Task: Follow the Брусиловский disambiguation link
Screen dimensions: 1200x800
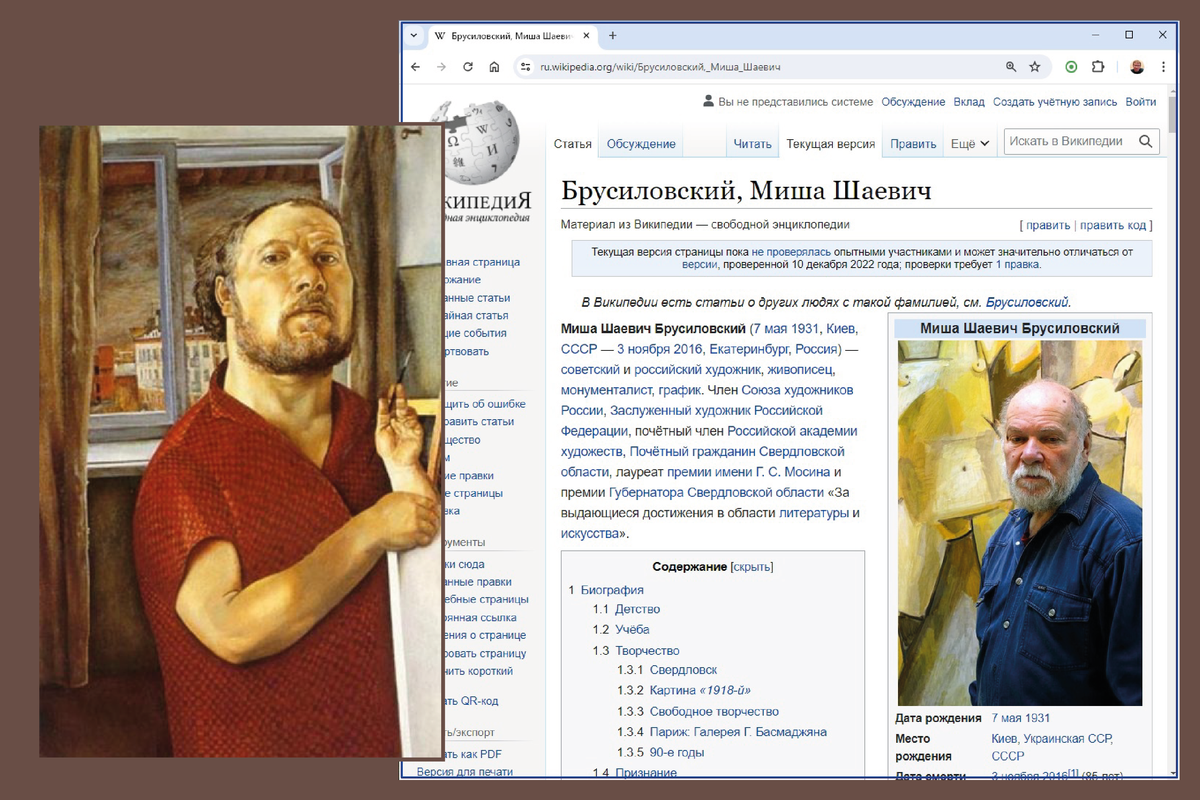Action: click(1027, 302)
